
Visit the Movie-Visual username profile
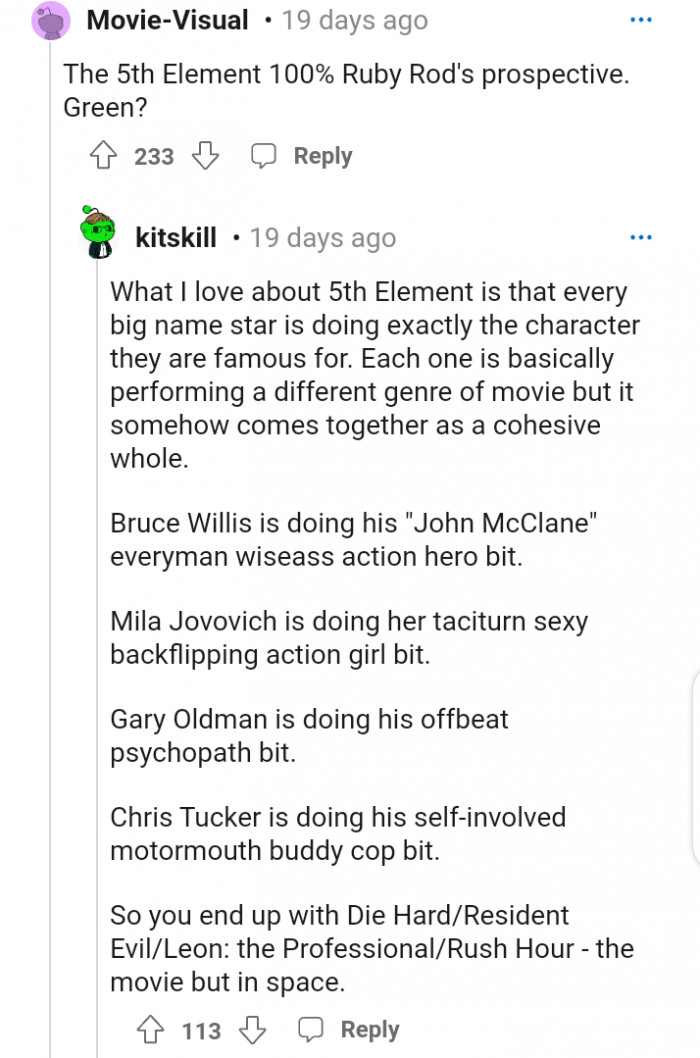click(167, 20)
